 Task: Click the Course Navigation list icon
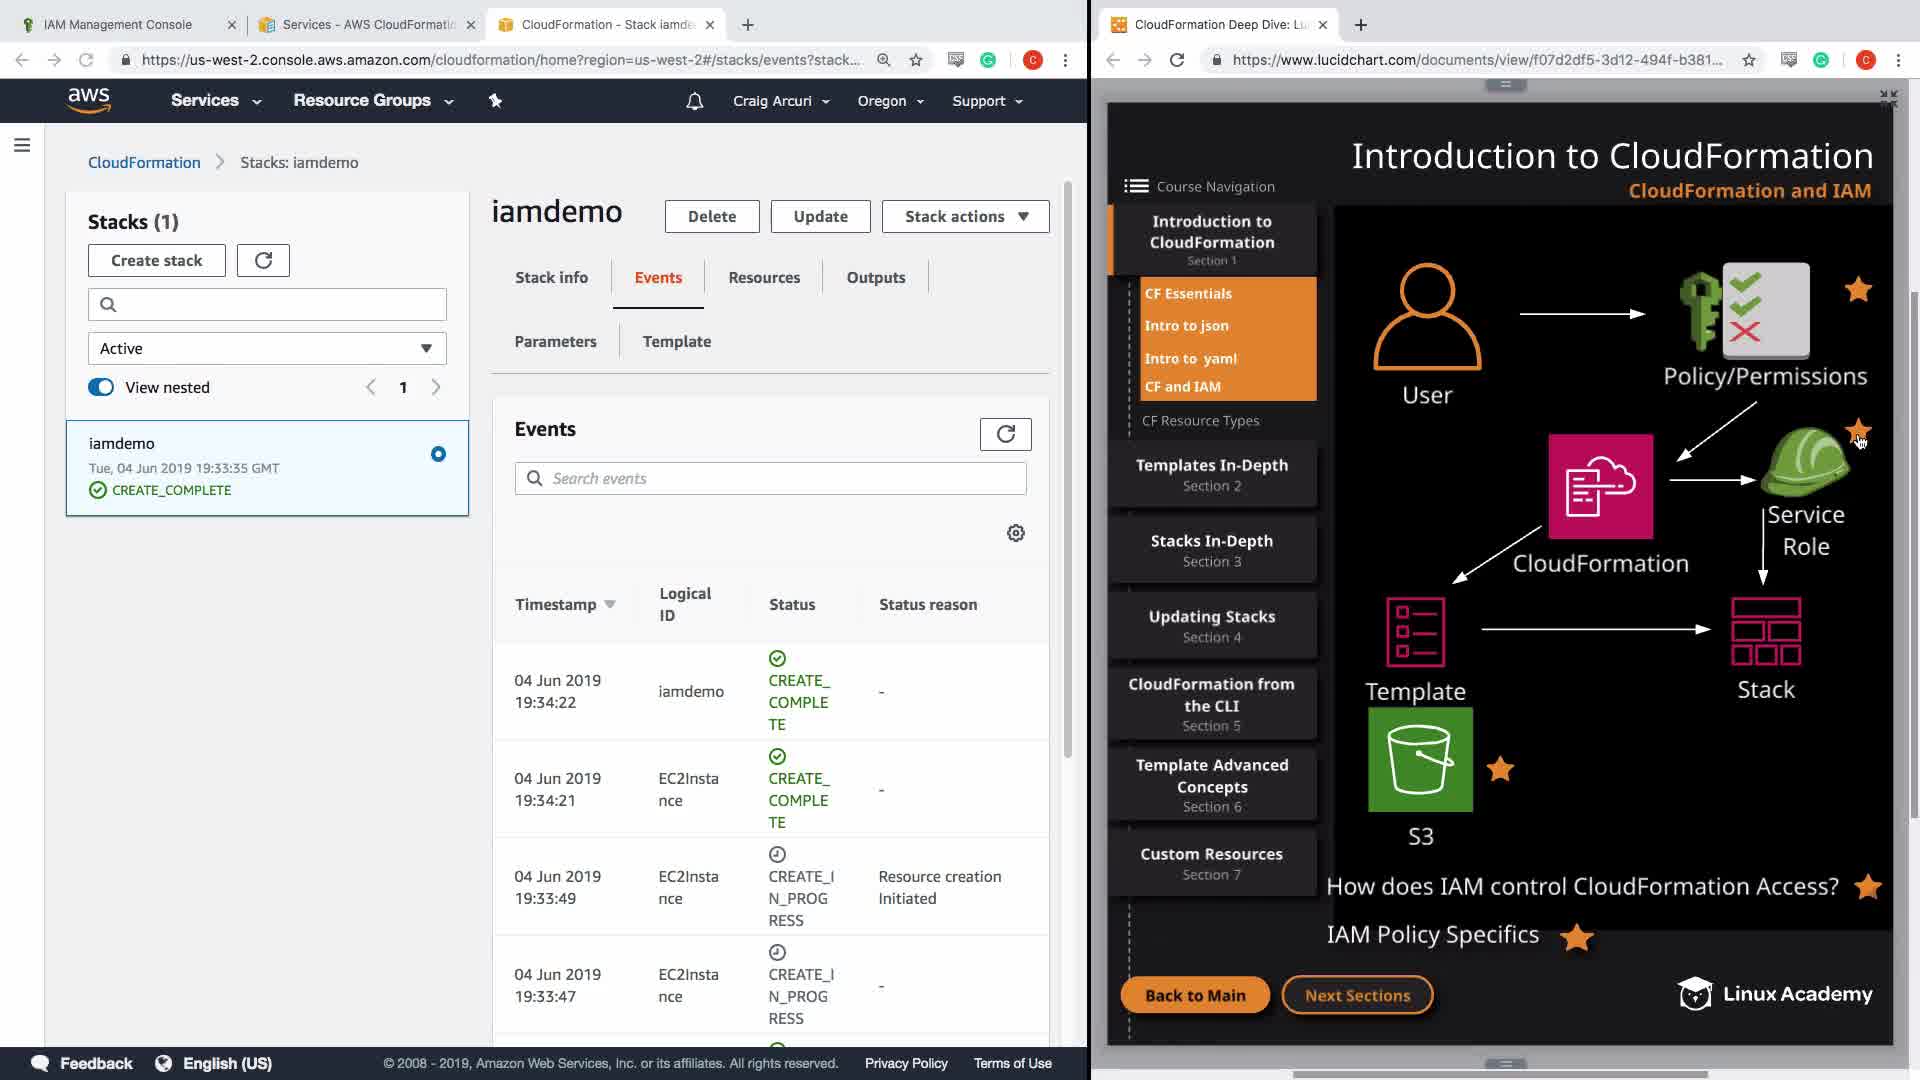pos(1135,186)
